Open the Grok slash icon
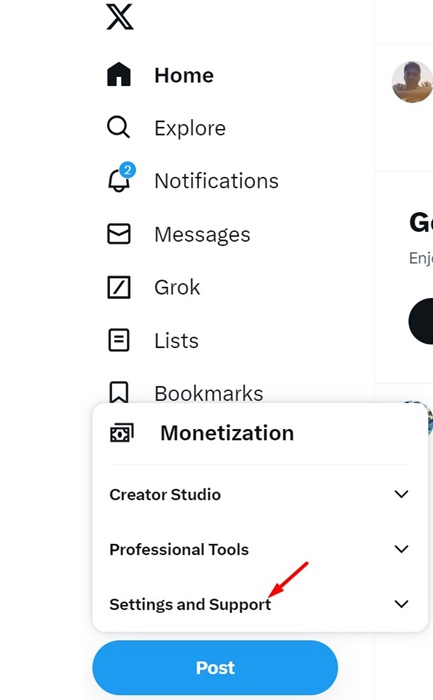This screenshot has width=433, height=700. click(119, 287)
